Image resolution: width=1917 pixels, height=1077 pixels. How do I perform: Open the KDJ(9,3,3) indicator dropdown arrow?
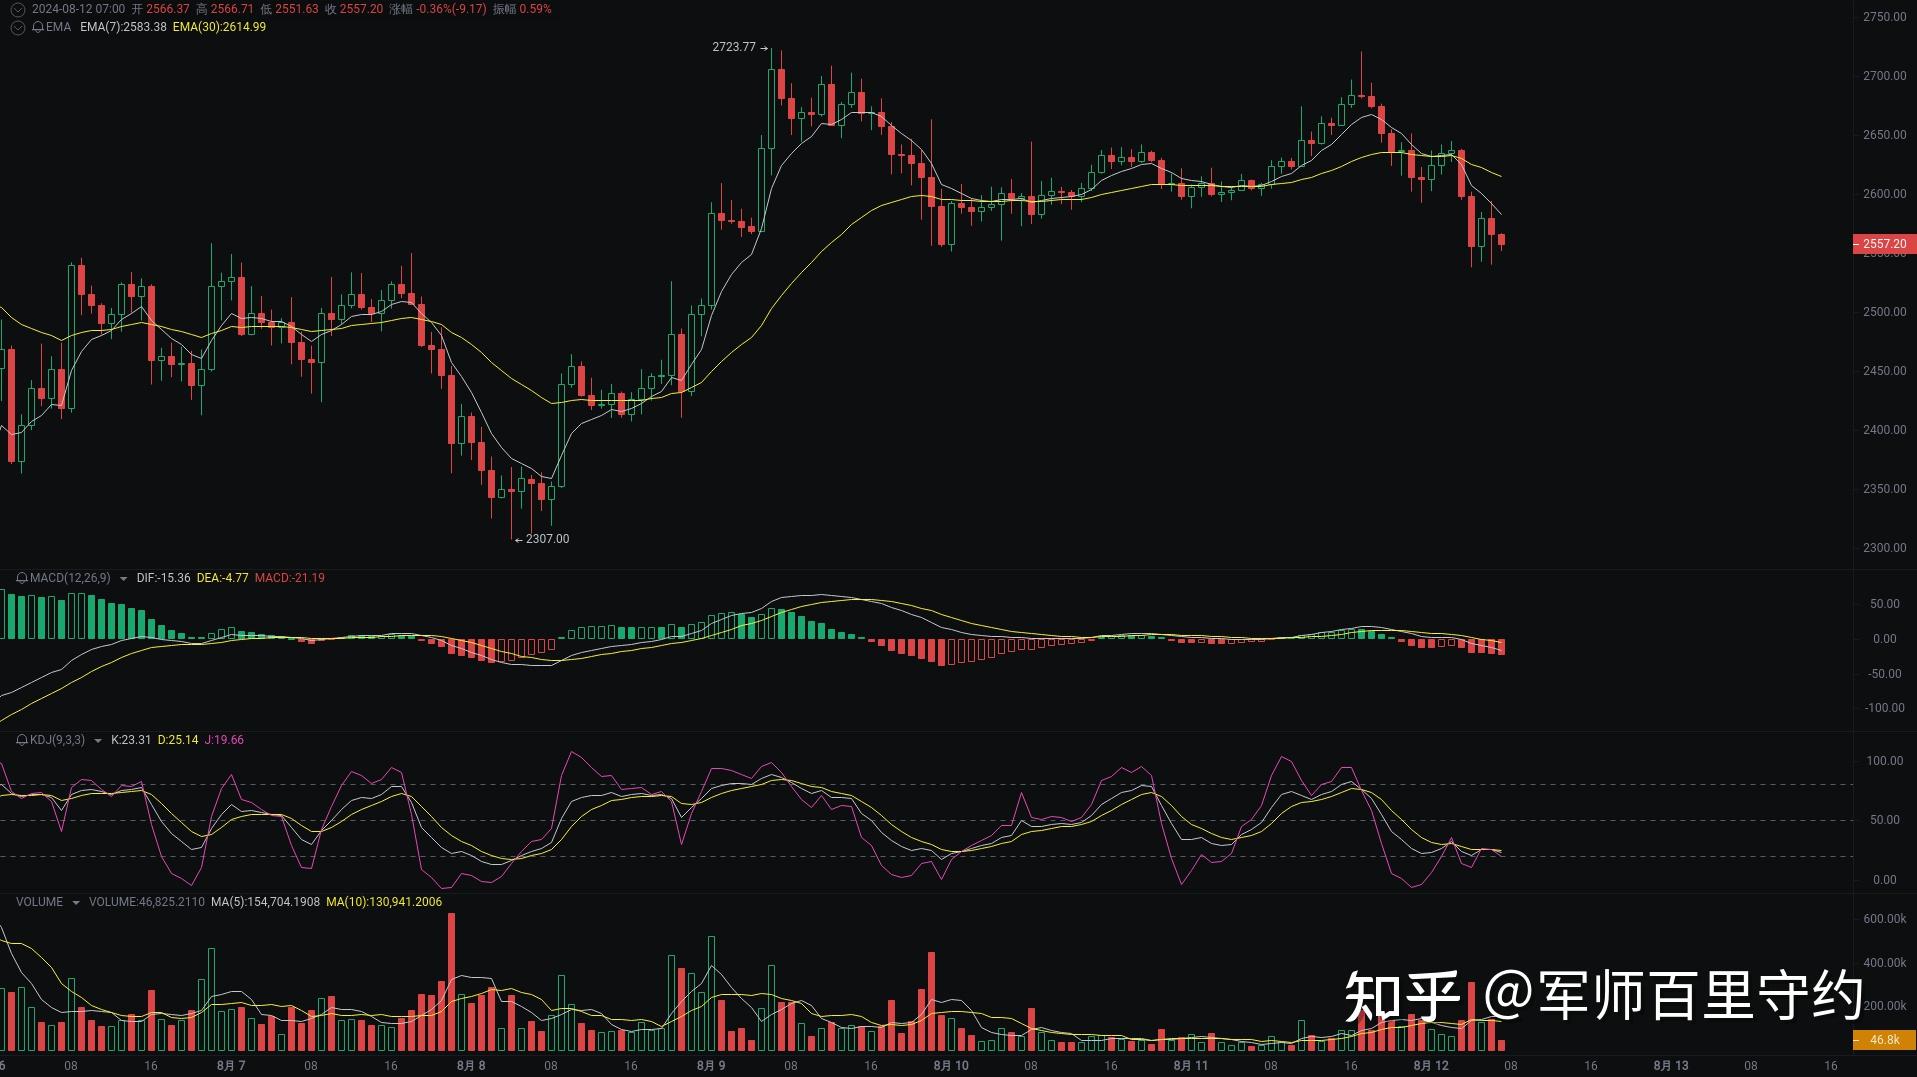coord(97,741)
